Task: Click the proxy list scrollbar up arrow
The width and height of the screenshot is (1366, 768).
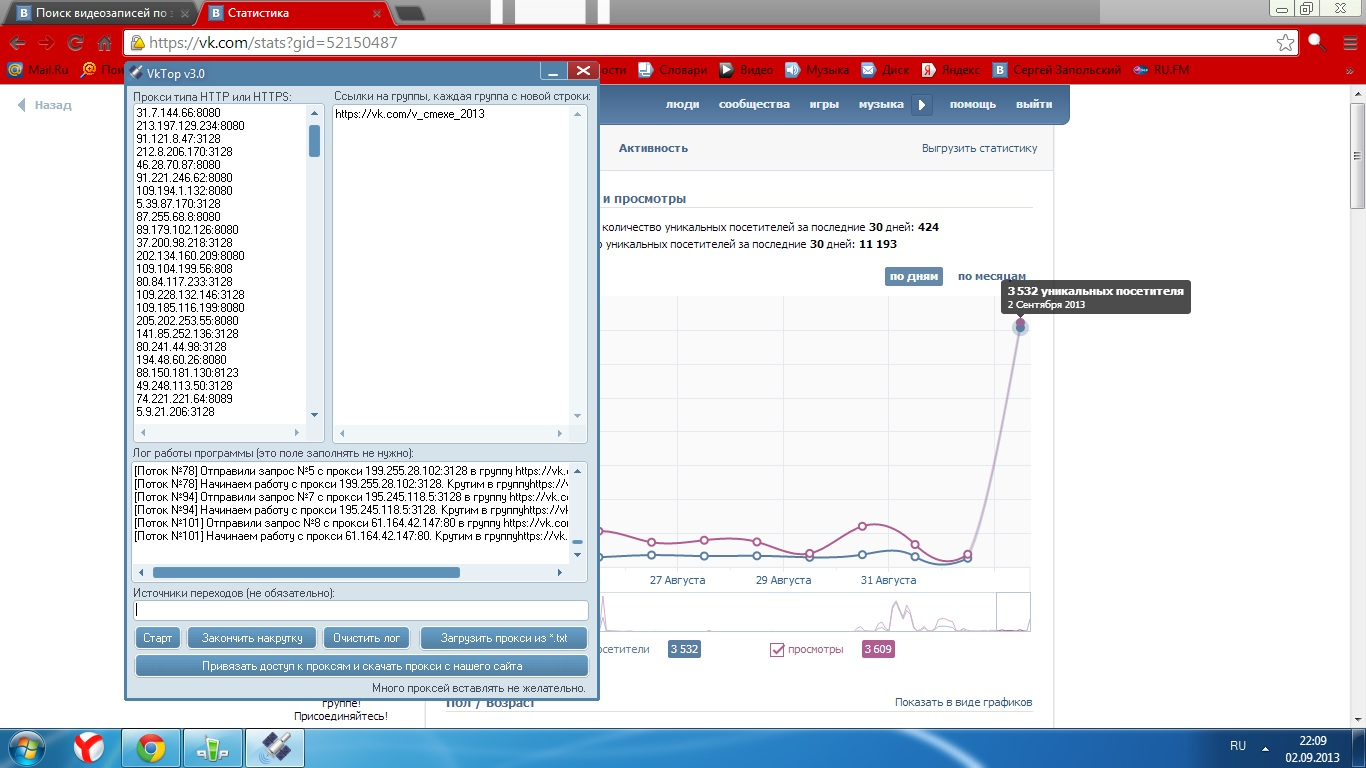Action: click(314, 113)
